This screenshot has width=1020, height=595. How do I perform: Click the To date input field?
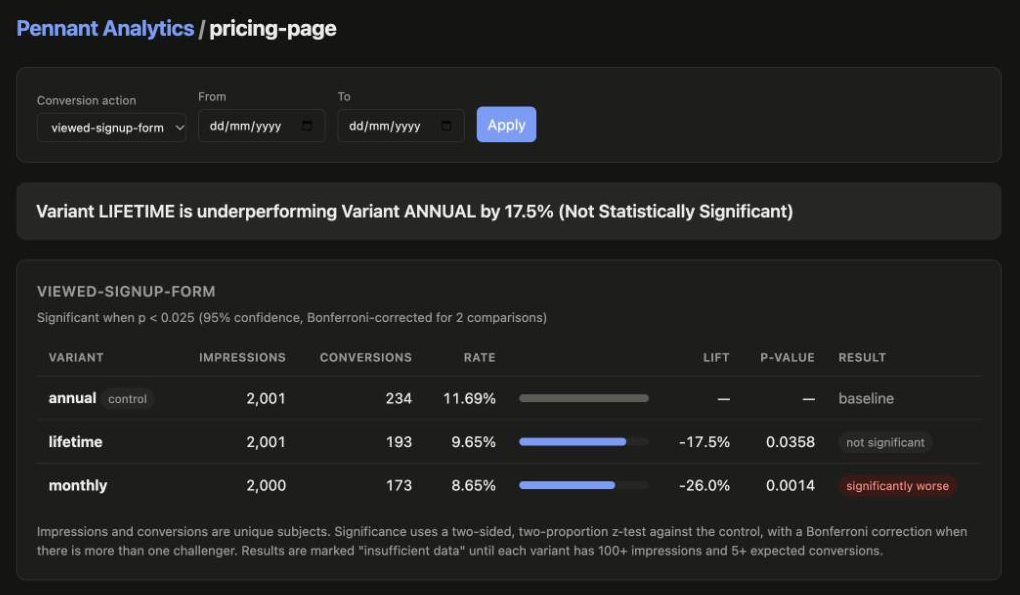pos(401,126)
